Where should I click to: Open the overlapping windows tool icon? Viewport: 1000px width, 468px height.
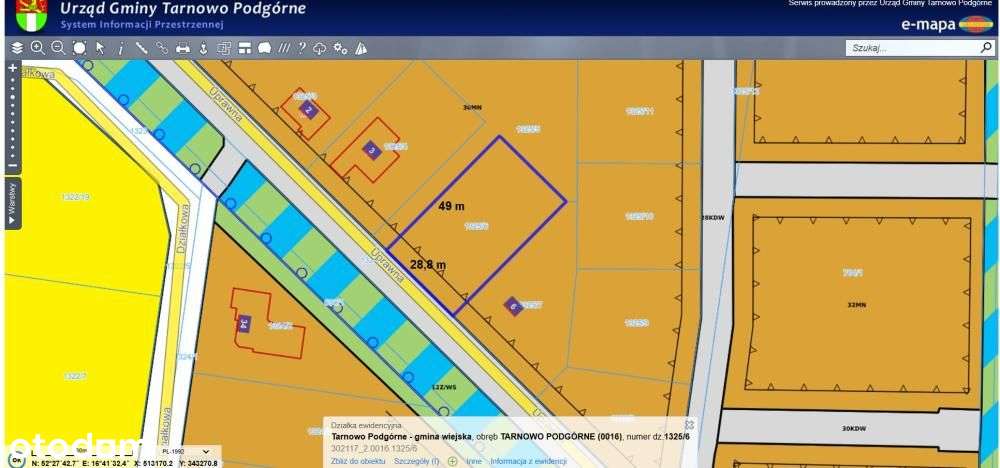(x=224, y=48)
